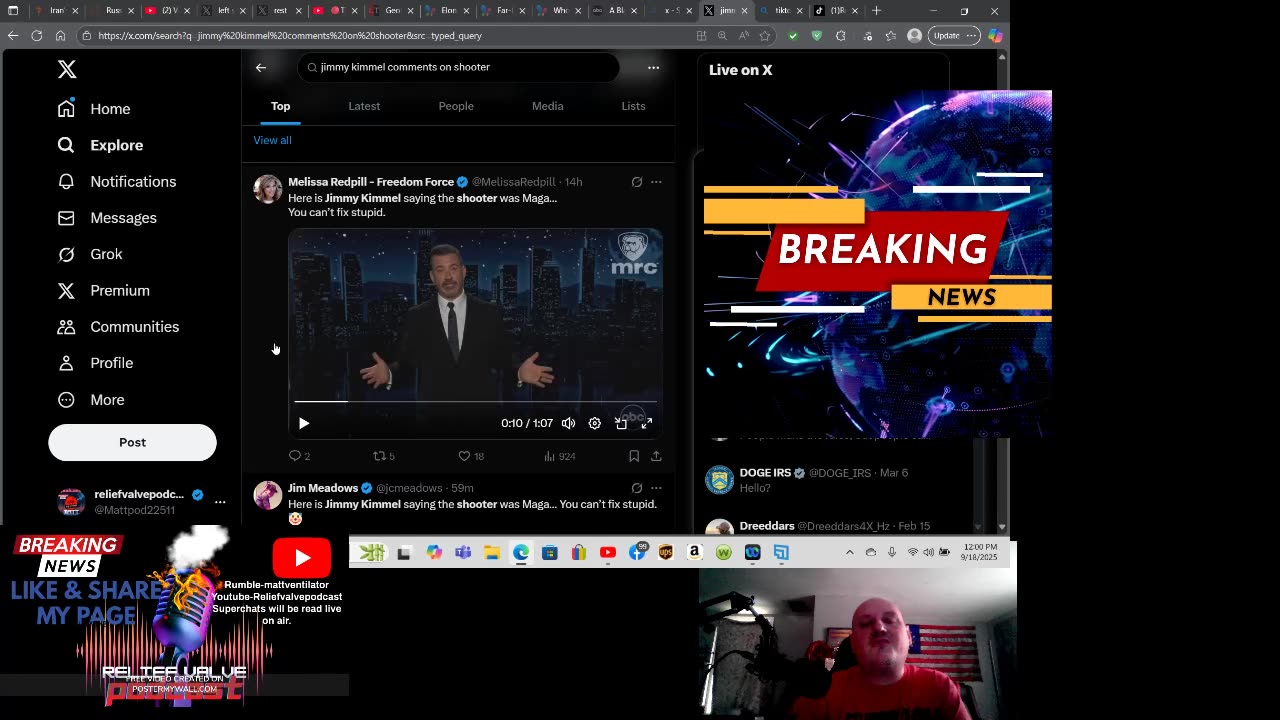Switch to the Media tab
1280x720 pixels.
tap(547, 106)
